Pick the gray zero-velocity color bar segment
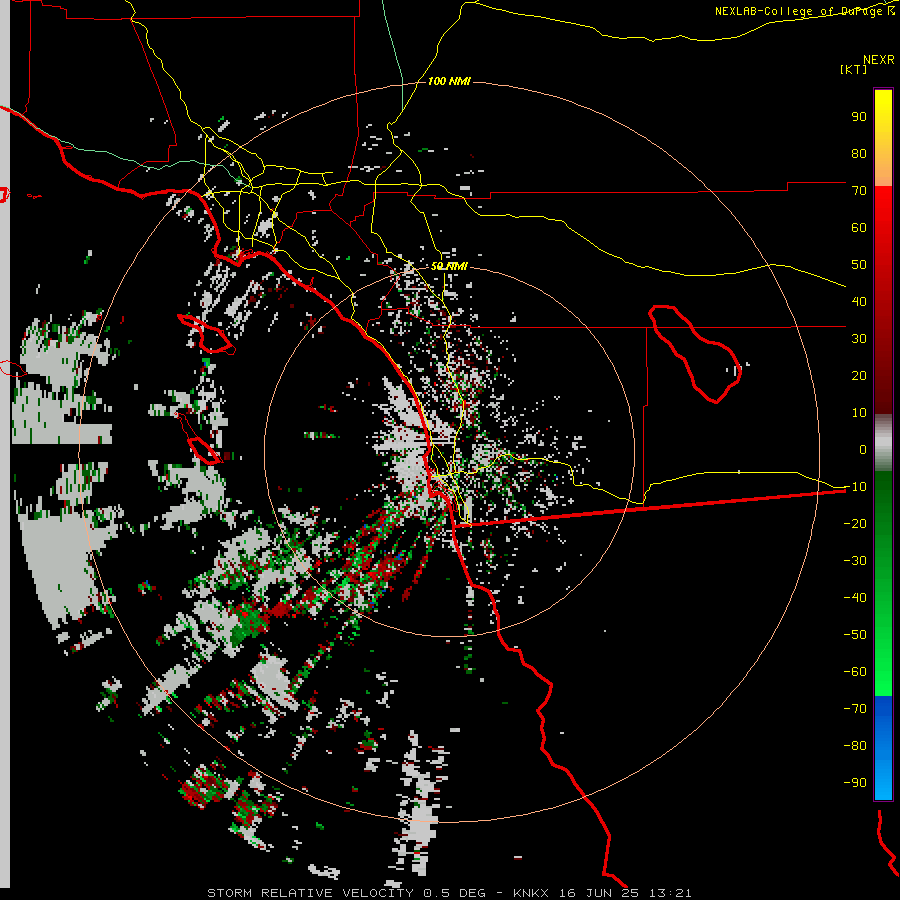The image size is (900, 900). tap(883, 444)
